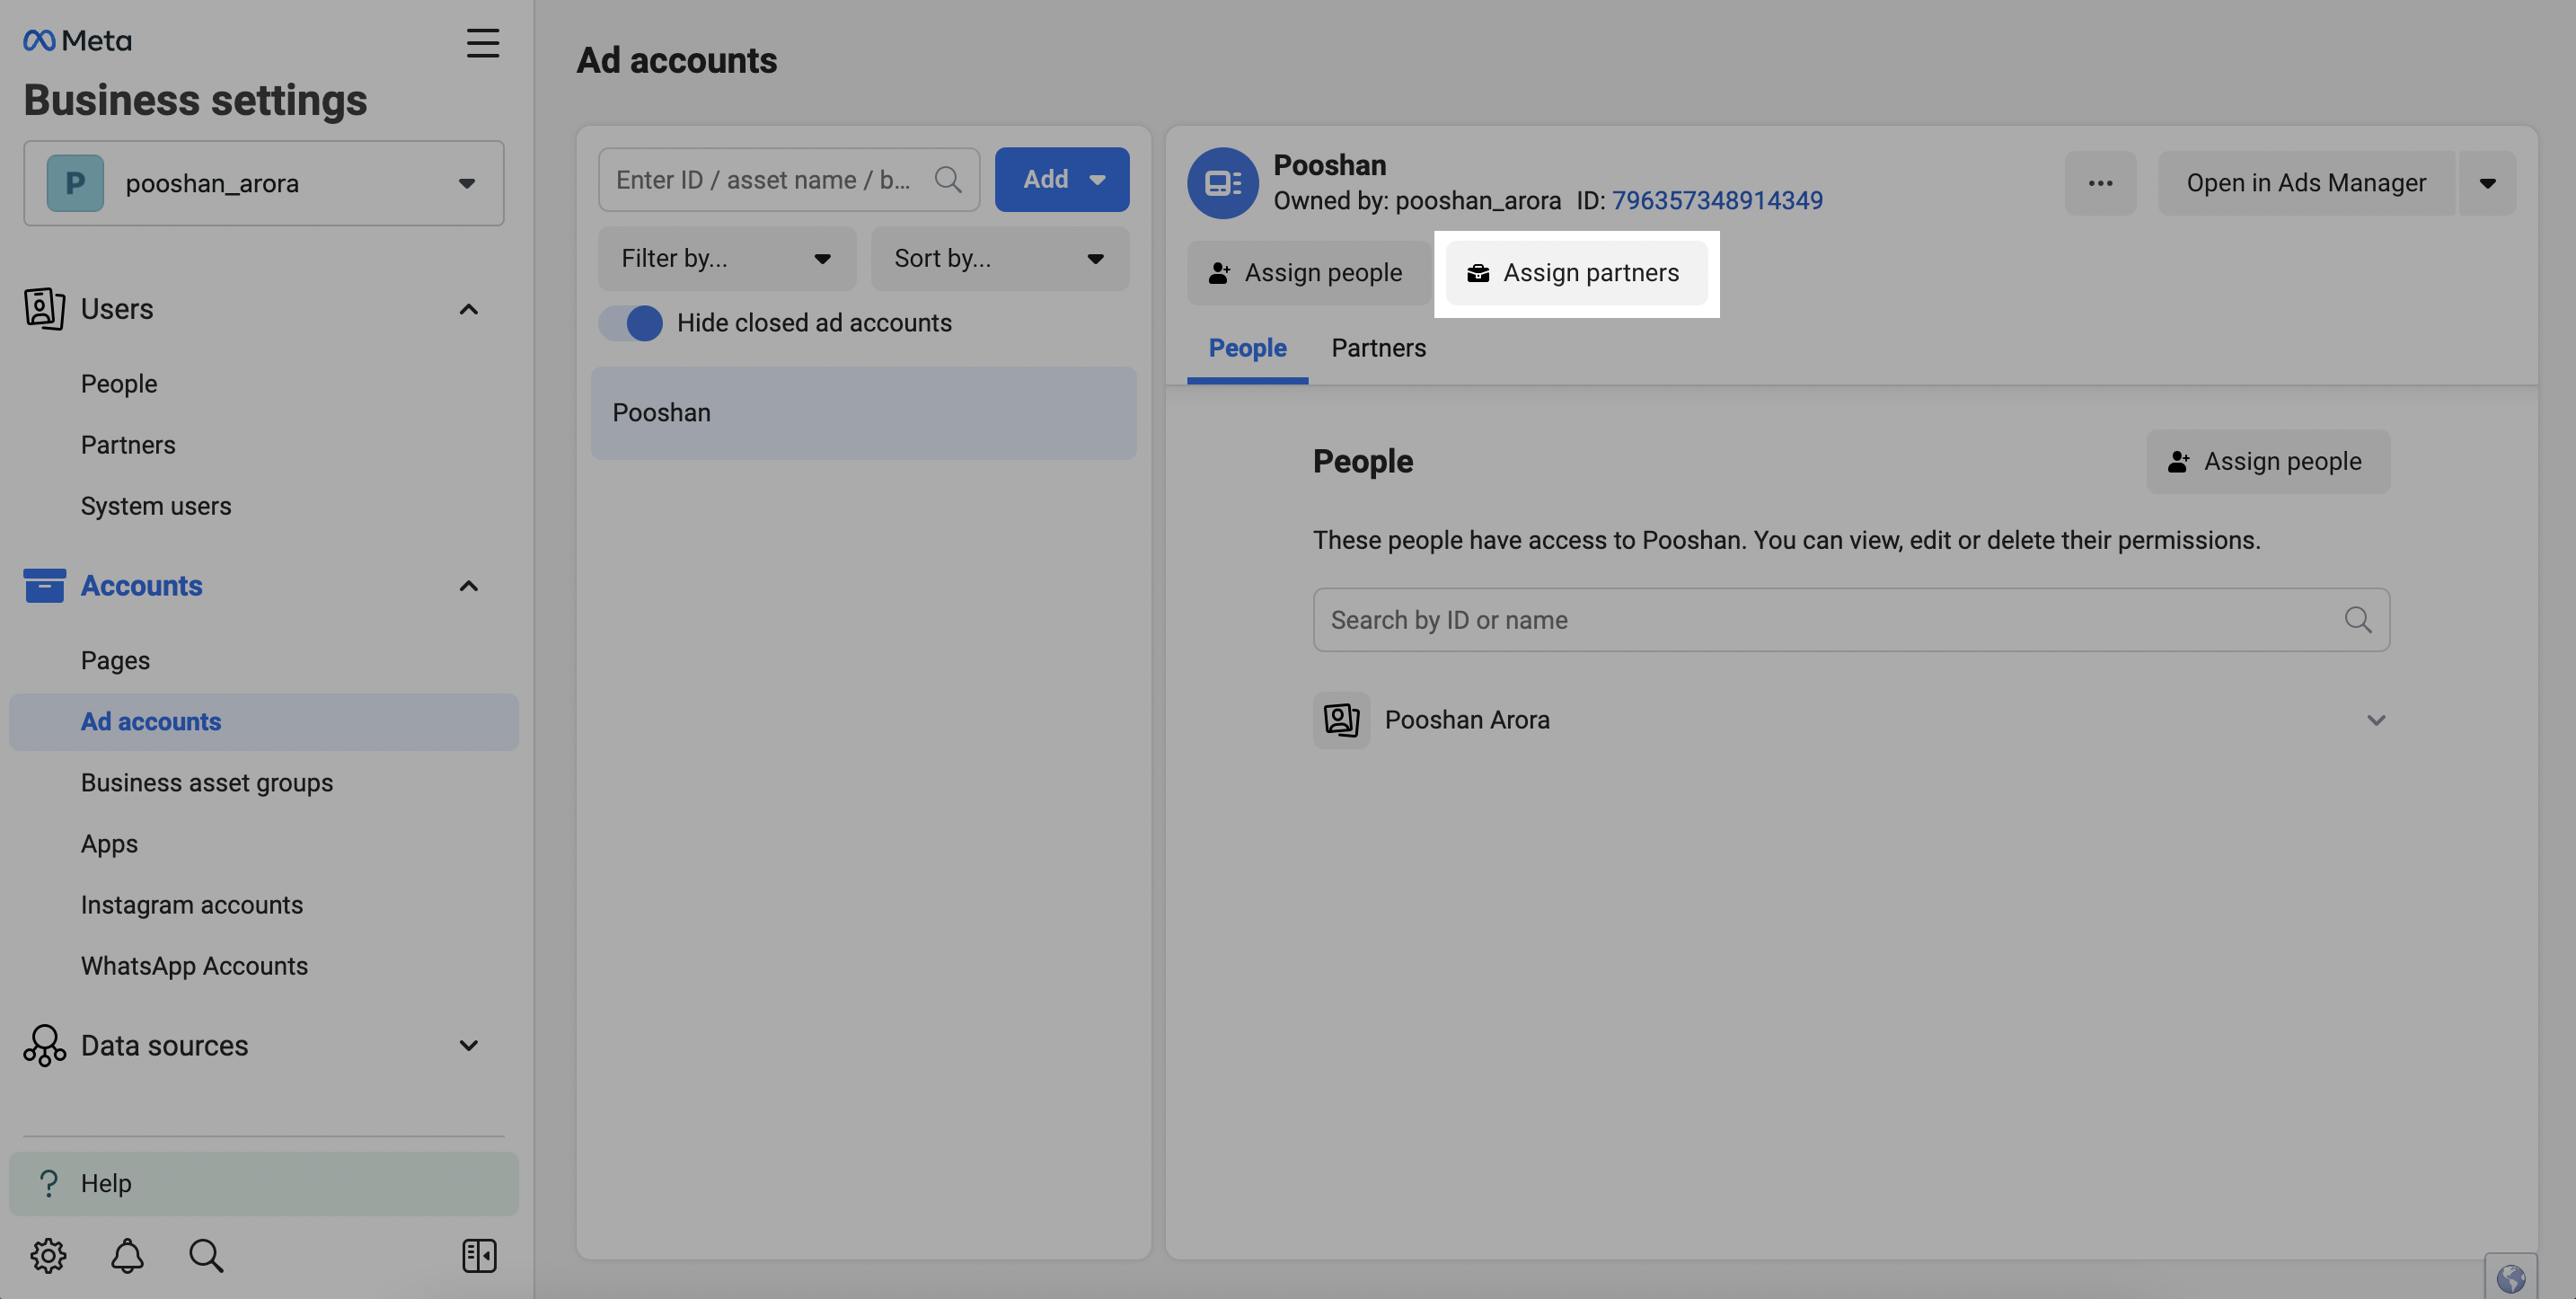Collapse sidebar using the panel toggle icon

tap(479, 1255)
